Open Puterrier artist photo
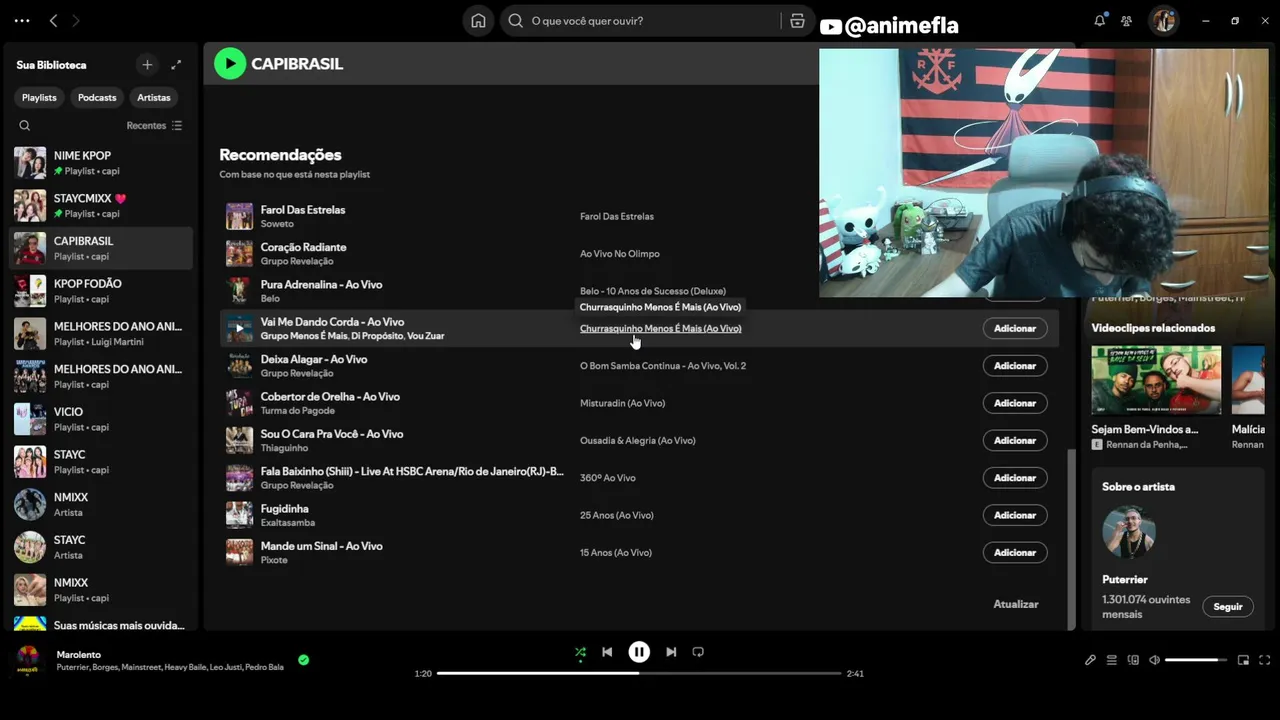The image size is (1280, 720). 1129,532
